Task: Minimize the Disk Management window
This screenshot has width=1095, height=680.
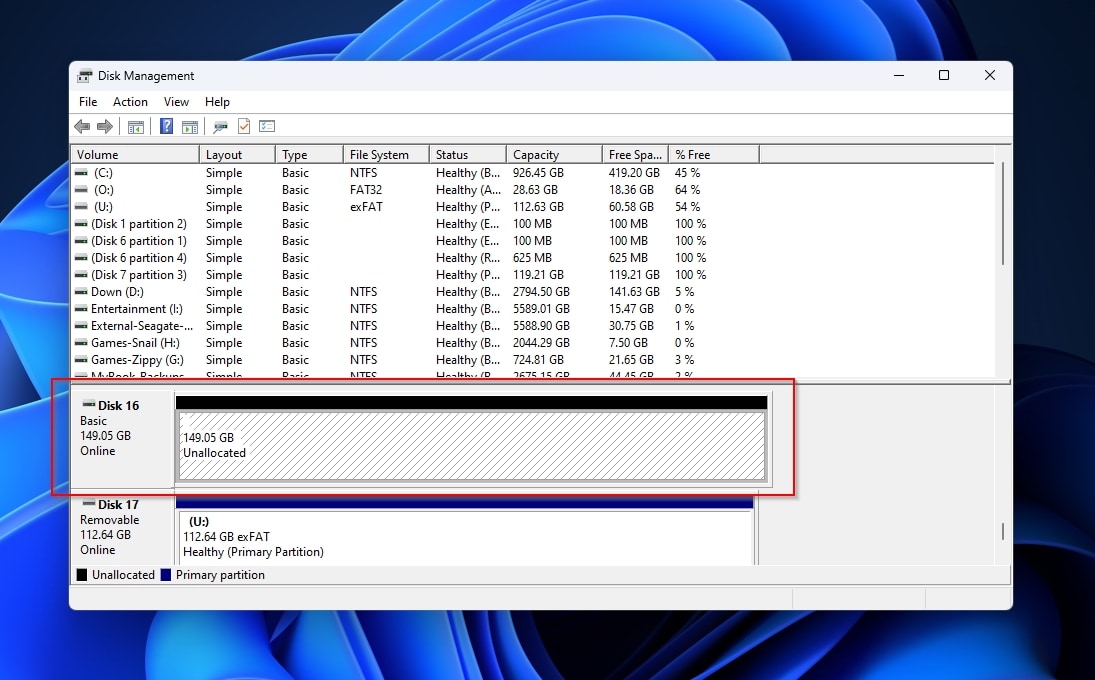Action: pyautogui.click(x=899, y=75)
